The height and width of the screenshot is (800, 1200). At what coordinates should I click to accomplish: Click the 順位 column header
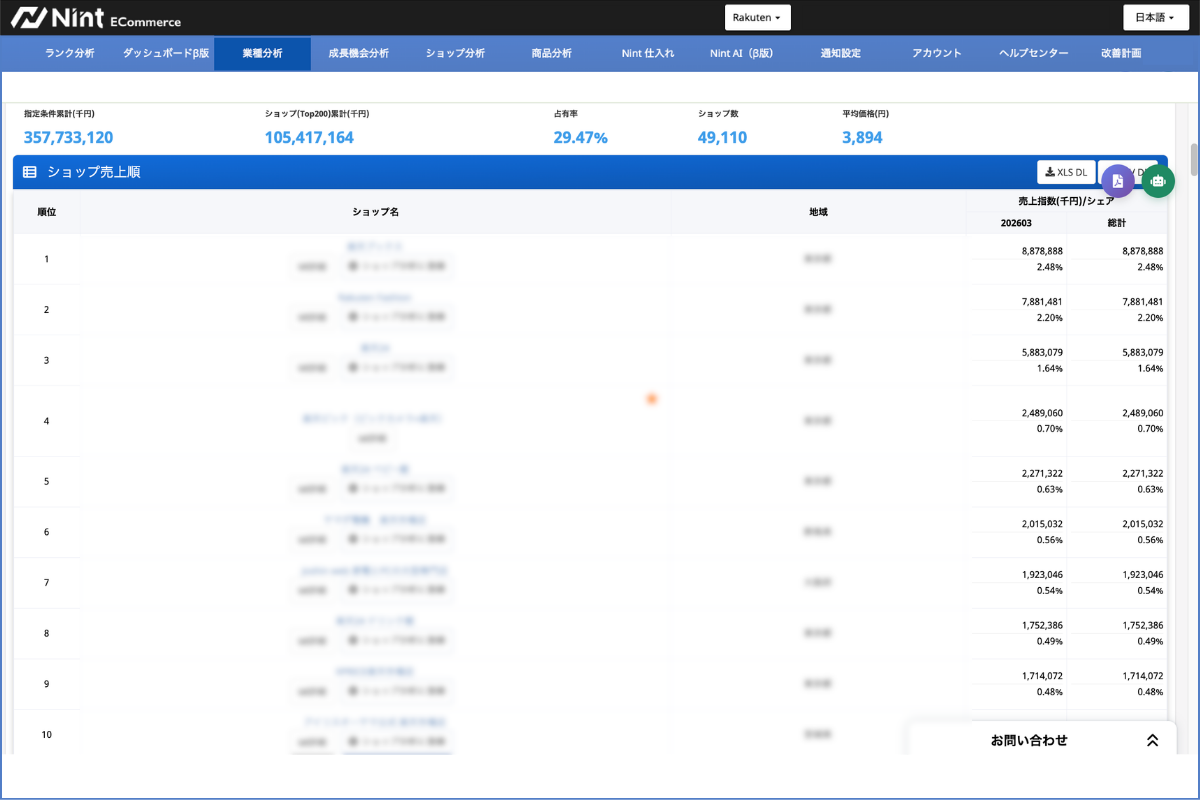coord(47,212)
